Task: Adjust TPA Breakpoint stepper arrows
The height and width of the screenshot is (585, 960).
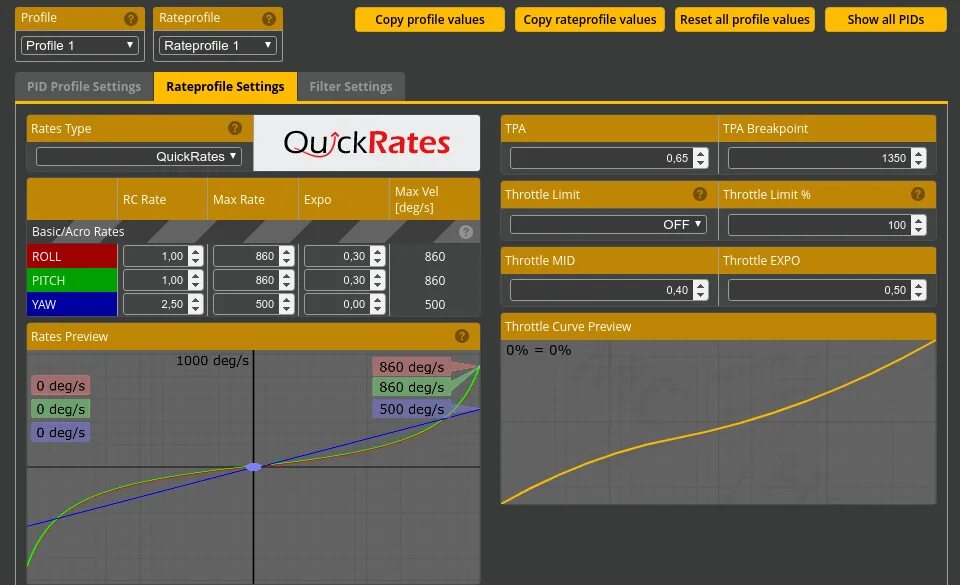Action: point(918,158)
